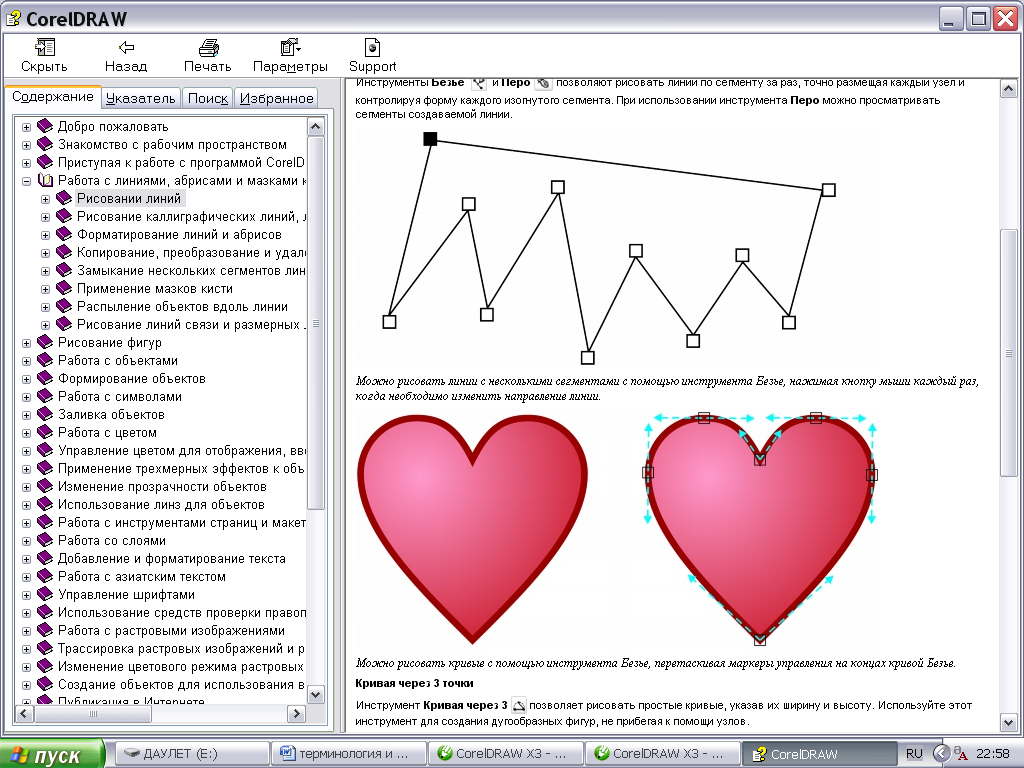Click the Перо tool icon in the text

click(543, 83)
